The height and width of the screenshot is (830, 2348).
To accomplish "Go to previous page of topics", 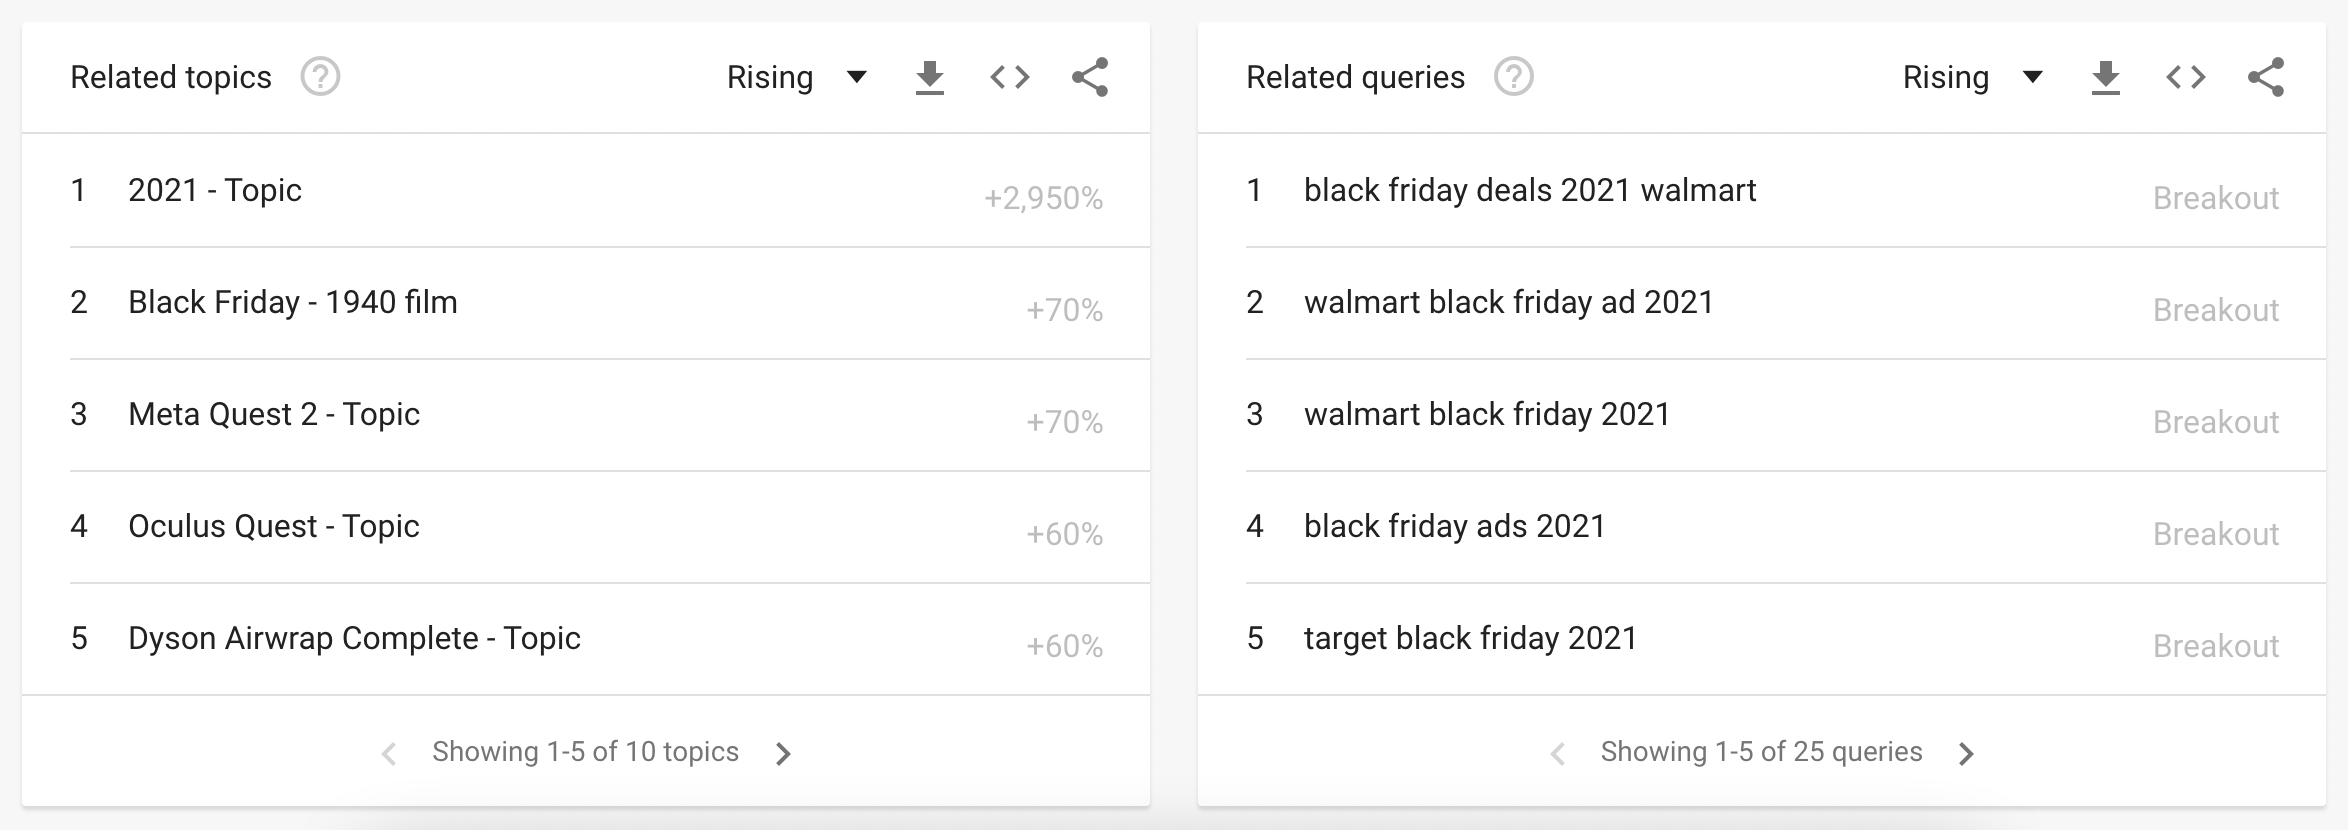I will coord(389,753).
